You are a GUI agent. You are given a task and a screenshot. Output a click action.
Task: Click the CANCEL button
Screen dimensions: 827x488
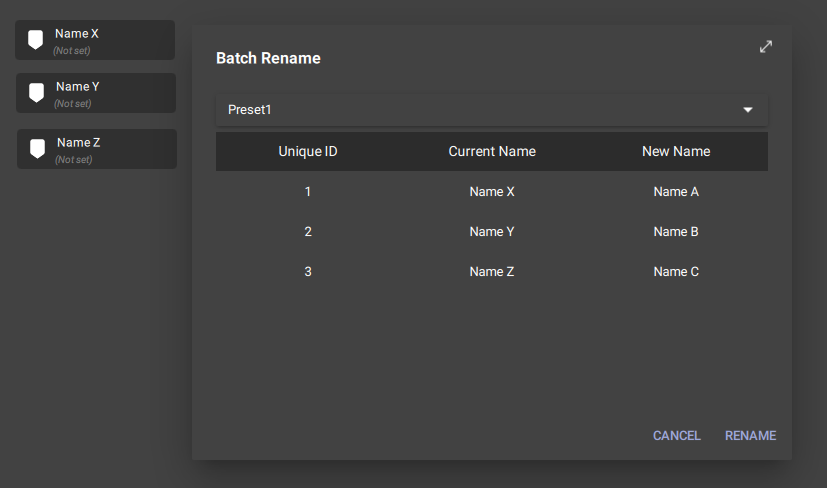[677, 436]
